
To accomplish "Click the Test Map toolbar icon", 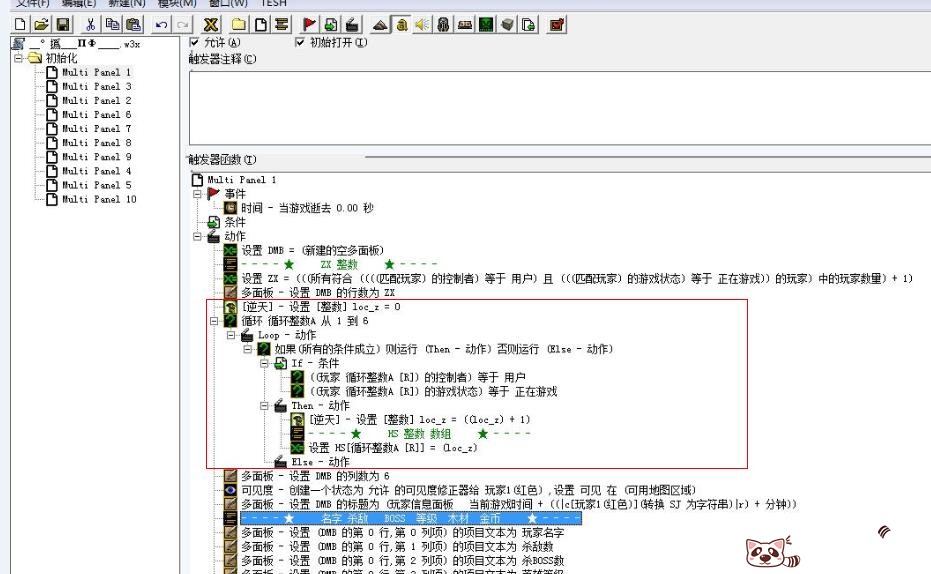I will [x=555, y=22].
